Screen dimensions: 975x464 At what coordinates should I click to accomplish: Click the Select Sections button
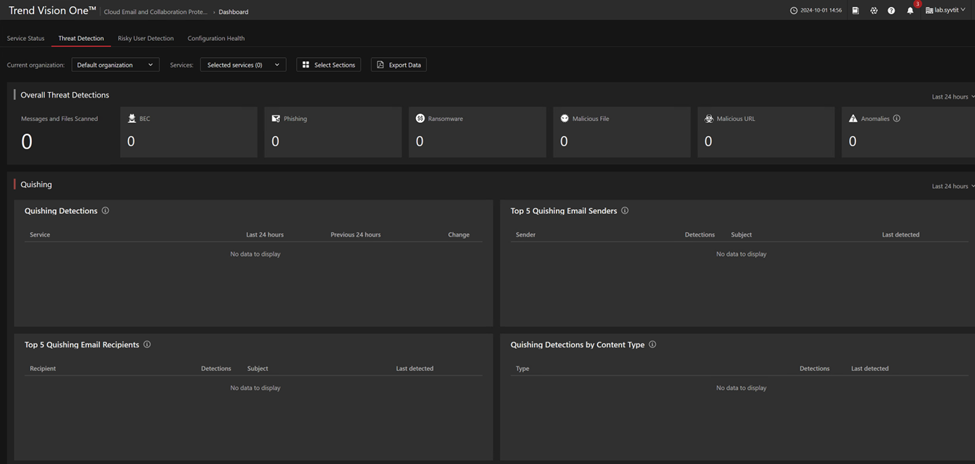[328, 65]
